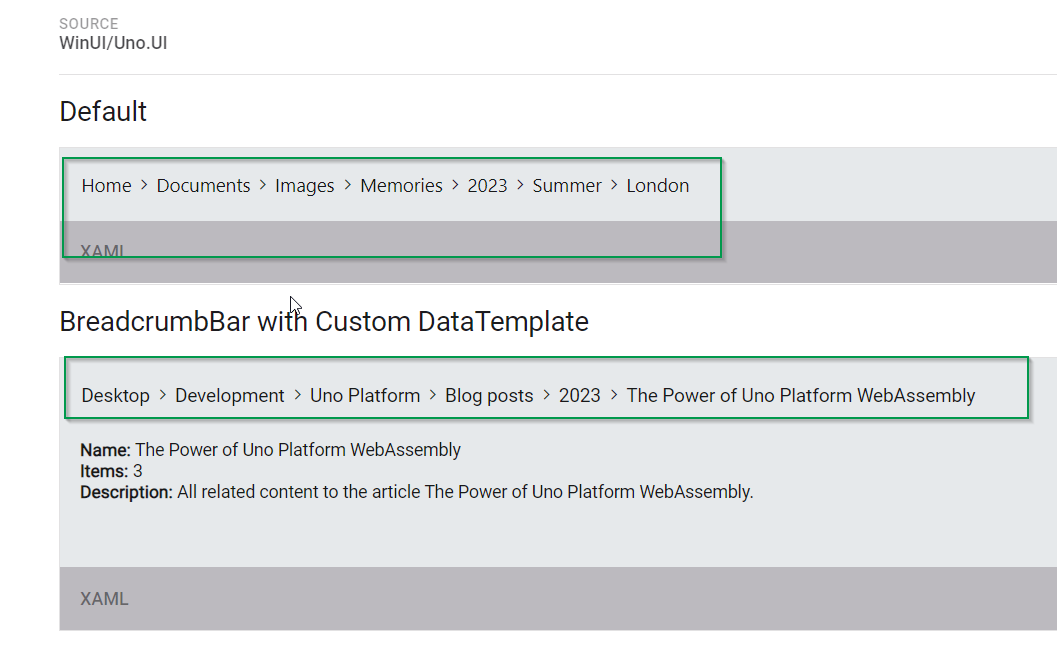Click the chevron before London
The image size is (1057, 658).
(614, 185)
